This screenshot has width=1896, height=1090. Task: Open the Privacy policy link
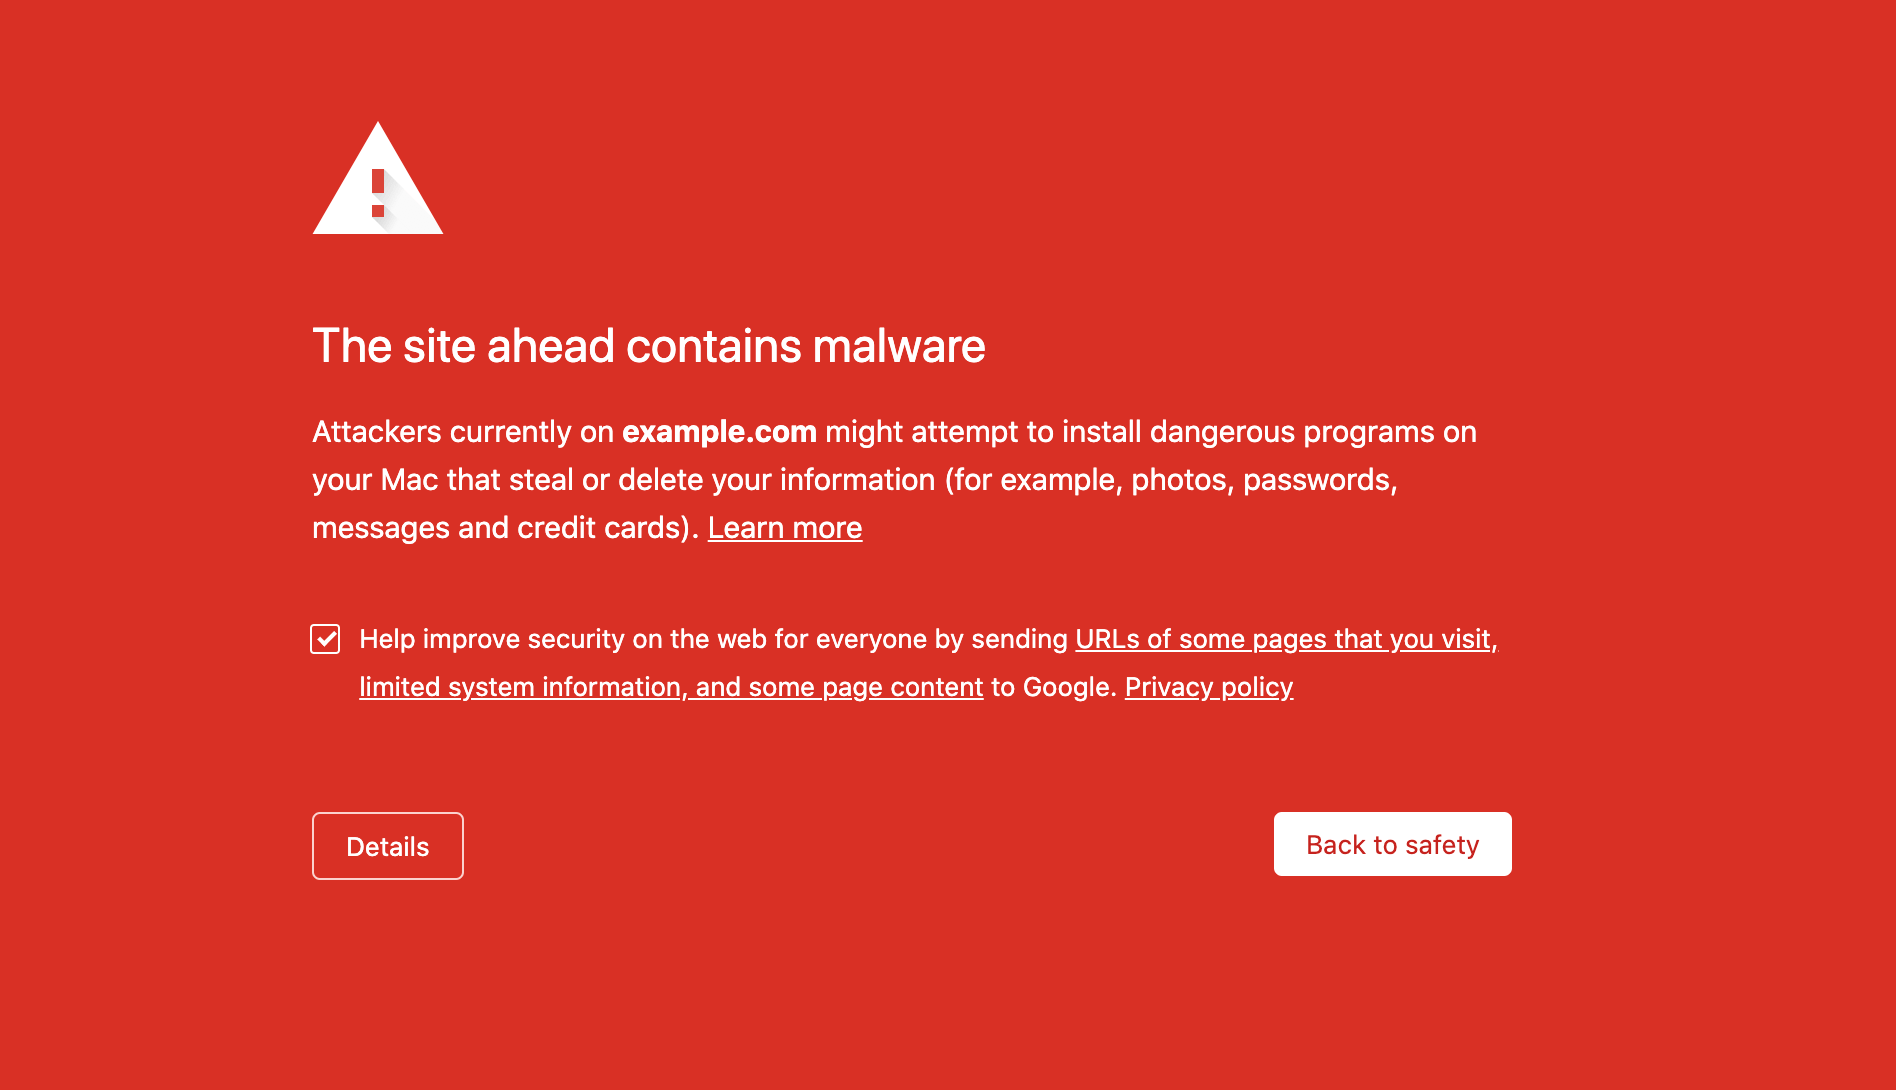coord(1208,687)
